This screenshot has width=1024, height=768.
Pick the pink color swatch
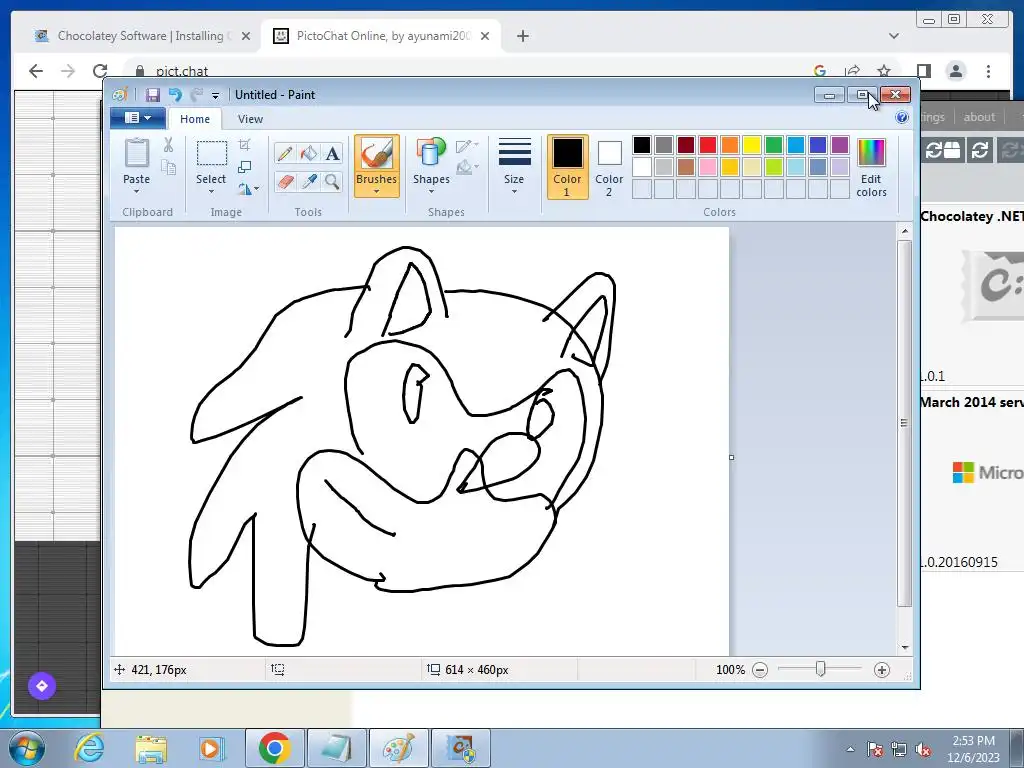[x=707, y=167]
